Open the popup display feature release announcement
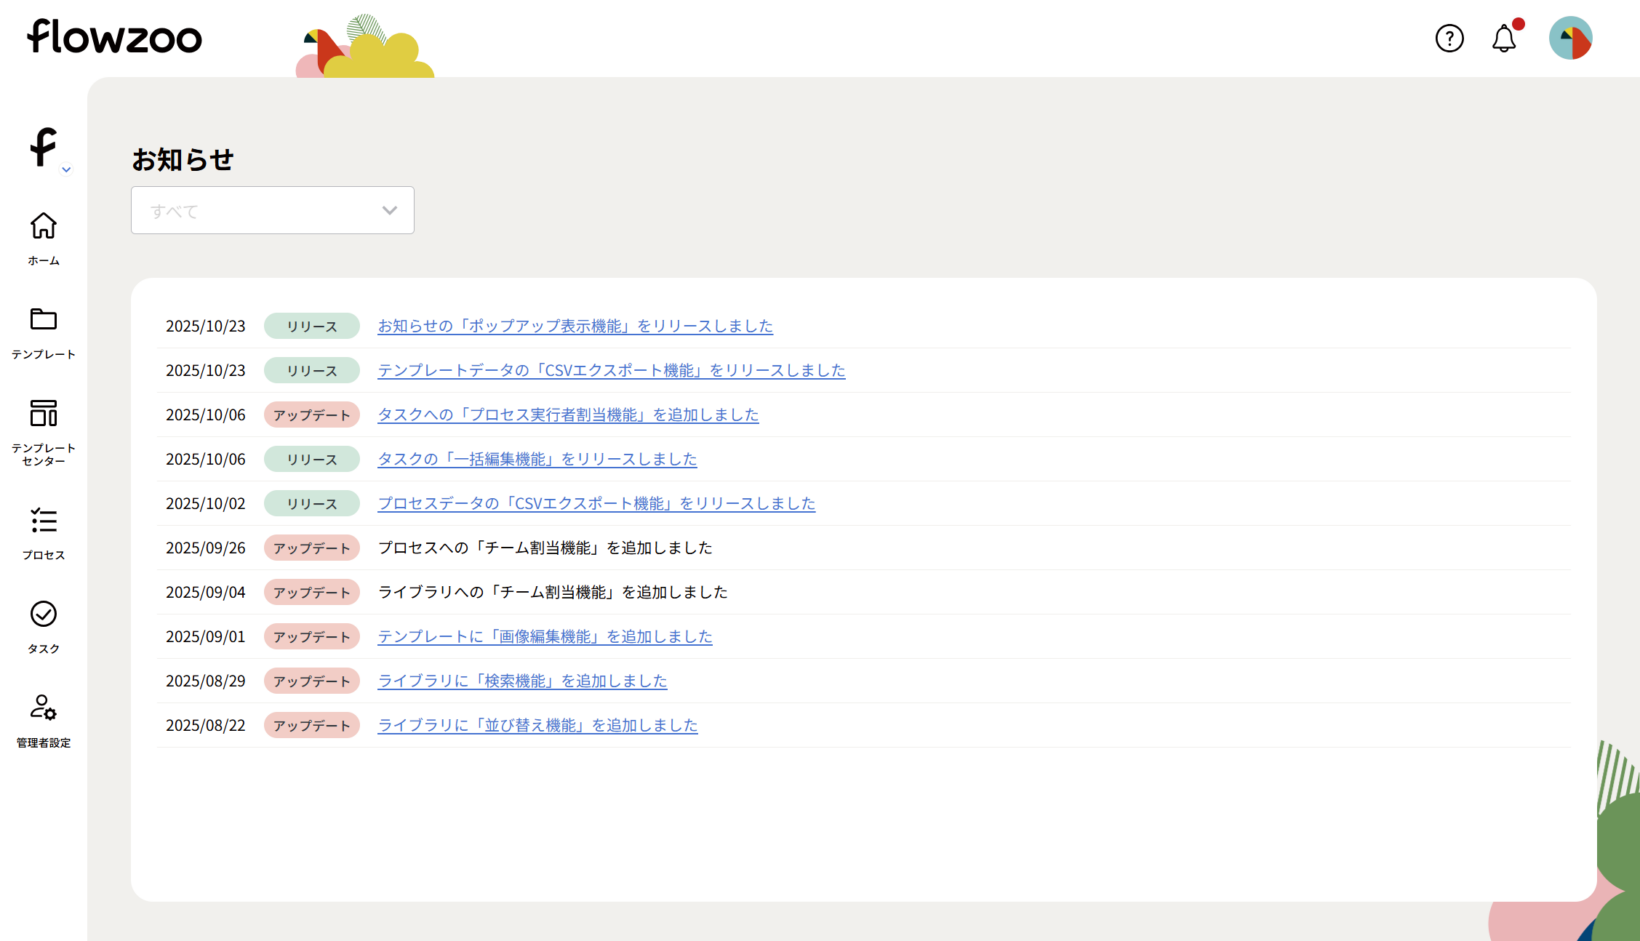 [575, 326]
